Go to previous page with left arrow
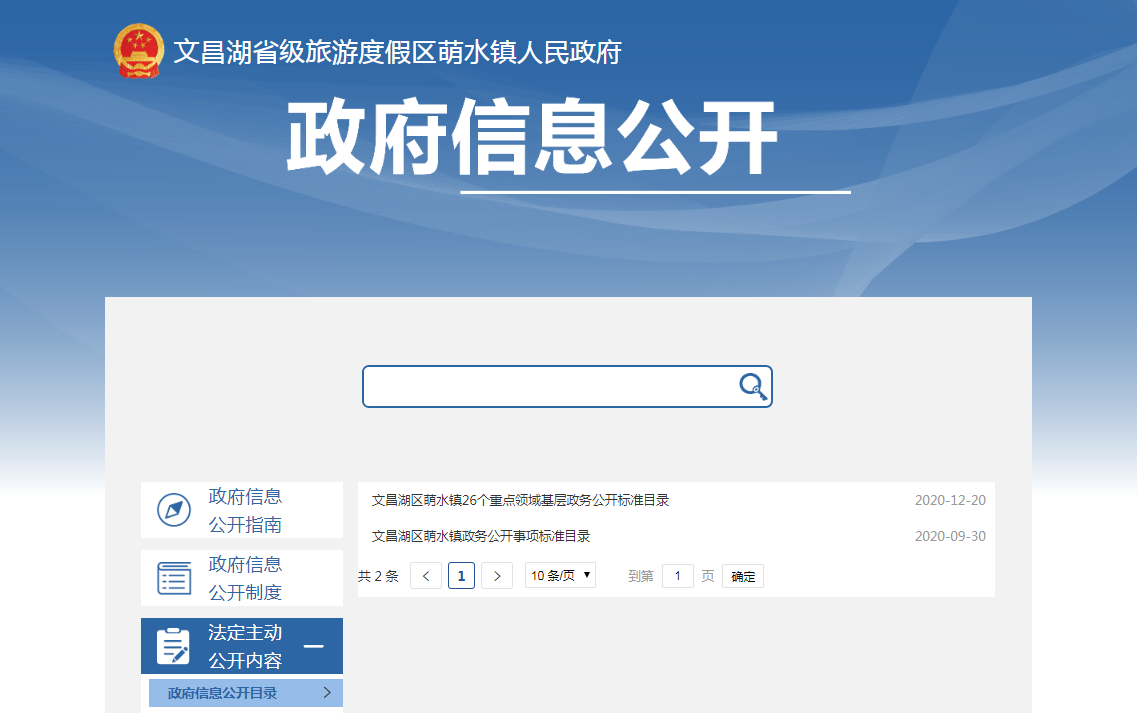 tap(426, 576)
